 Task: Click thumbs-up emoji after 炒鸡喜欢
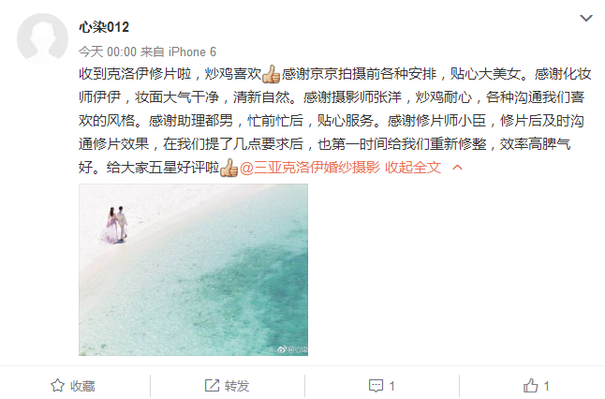(271, 74)
